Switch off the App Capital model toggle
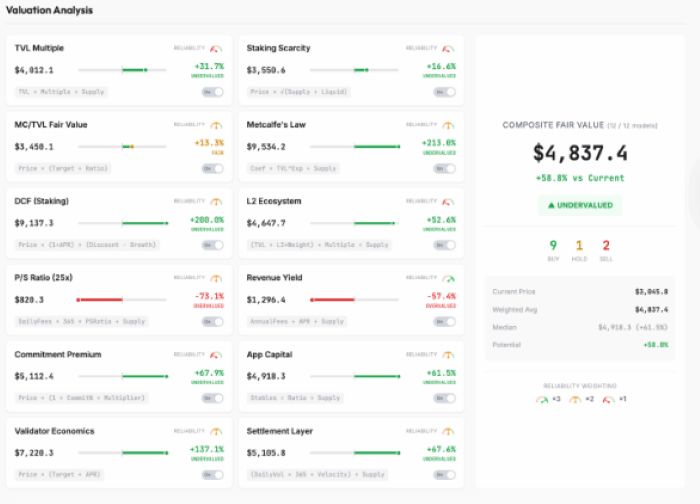Image resolution: width=700 pixels, height=504 pixels. pos(445,398)
